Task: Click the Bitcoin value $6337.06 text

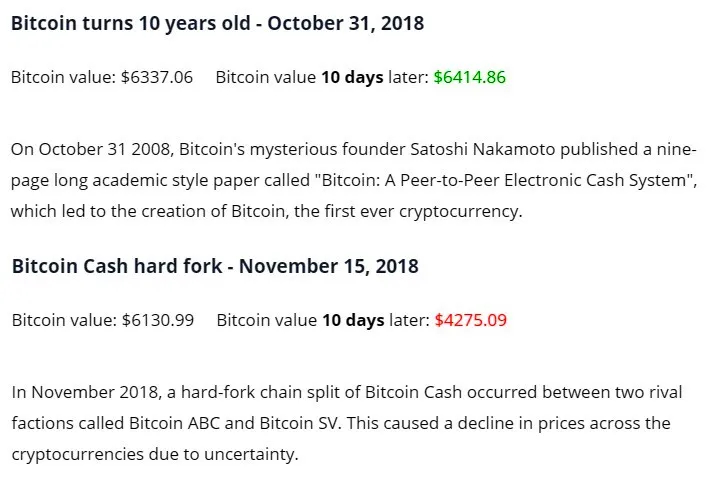Action: 102,77
